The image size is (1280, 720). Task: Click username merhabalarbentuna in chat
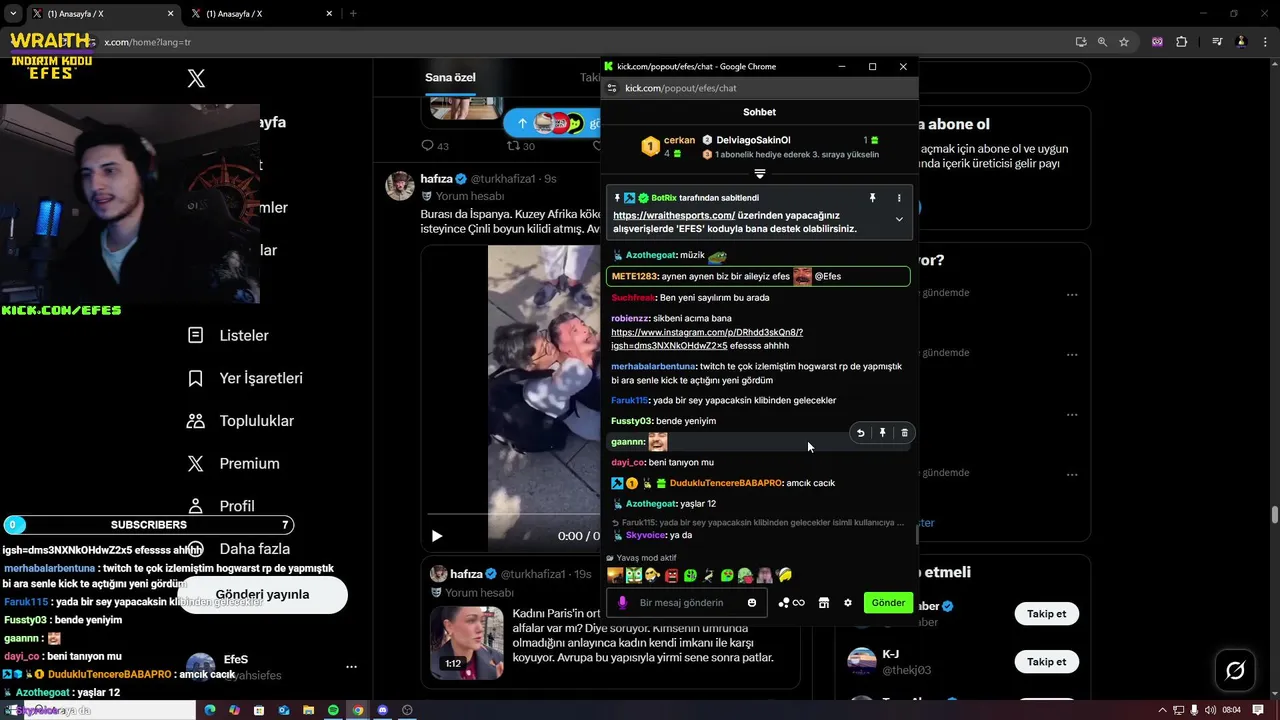click(653, 366)
